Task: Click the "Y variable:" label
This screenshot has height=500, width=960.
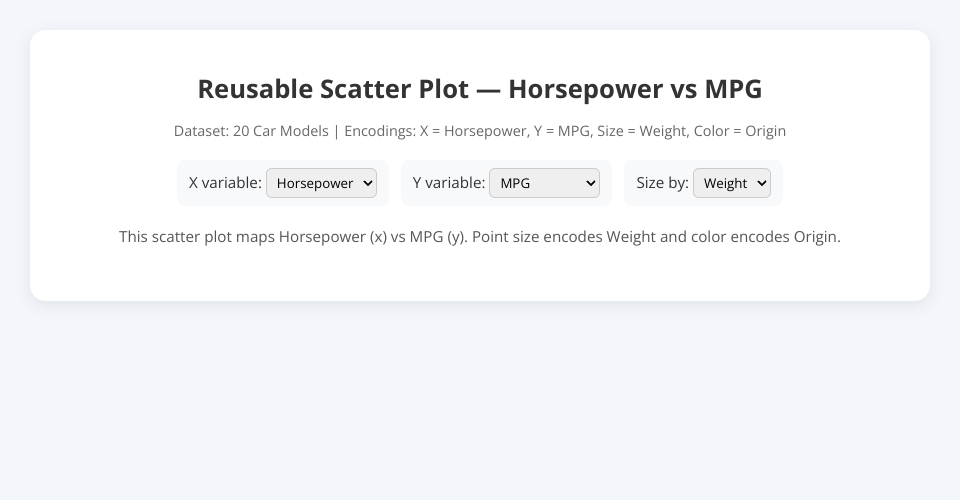Action: click(x=448, y=183)
